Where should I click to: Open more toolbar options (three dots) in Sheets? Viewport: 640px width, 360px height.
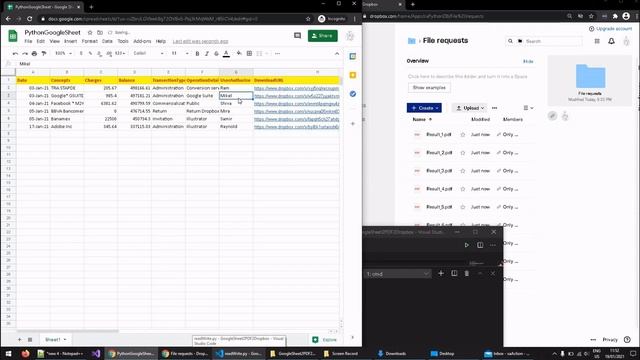tap(278, 53)
